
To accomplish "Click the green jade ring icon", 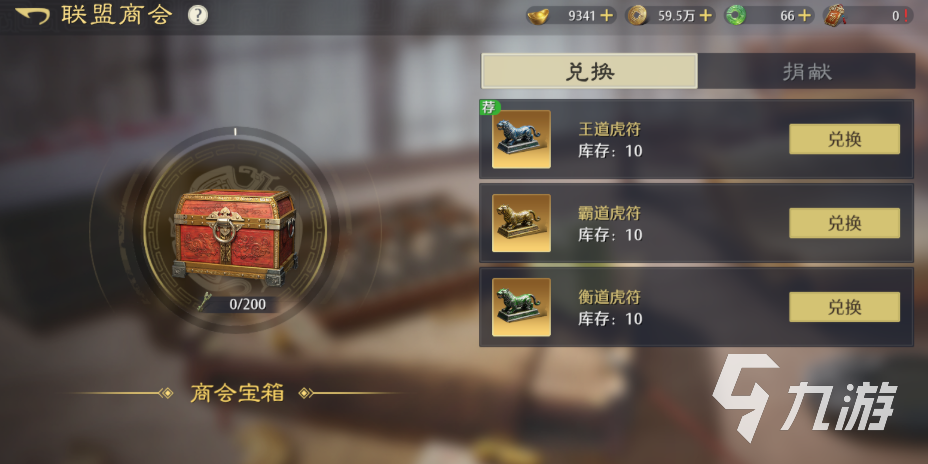I will click(x=735, y=15).
